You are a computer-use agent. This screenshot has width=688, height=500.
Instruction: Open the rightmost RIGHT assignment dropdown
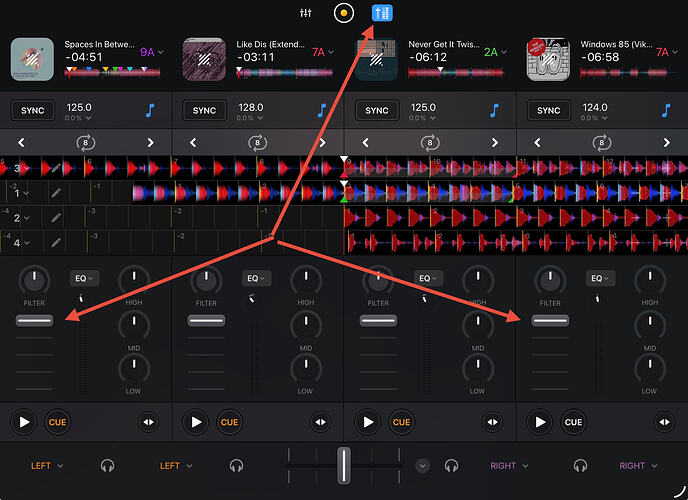point(637,465)
